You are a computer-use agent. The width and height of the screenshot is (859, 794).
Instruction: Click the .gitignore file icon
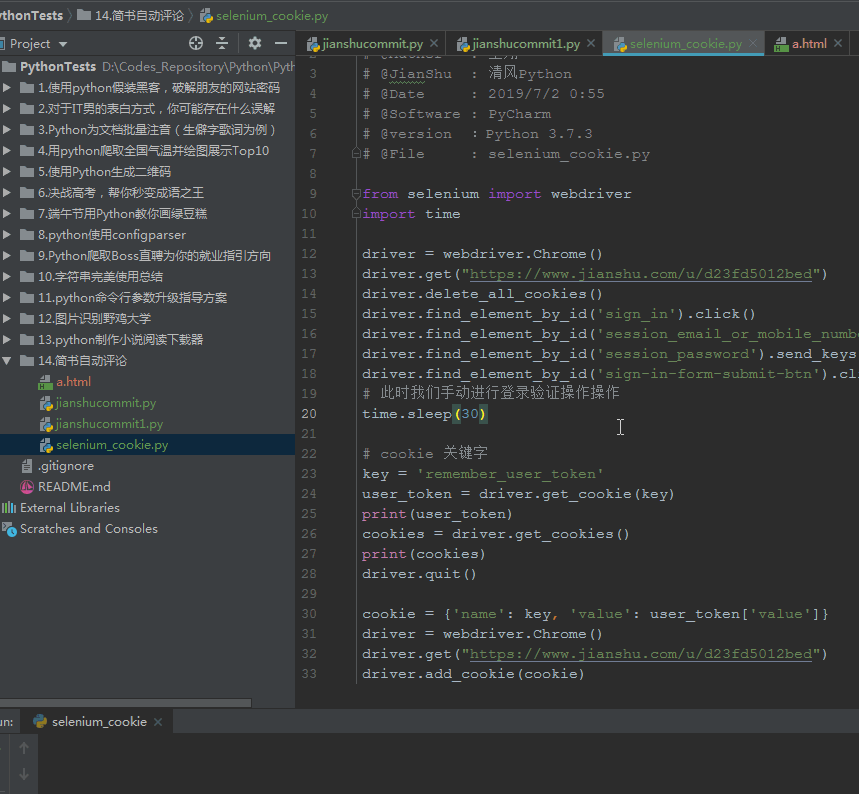[x=27, y=466]
